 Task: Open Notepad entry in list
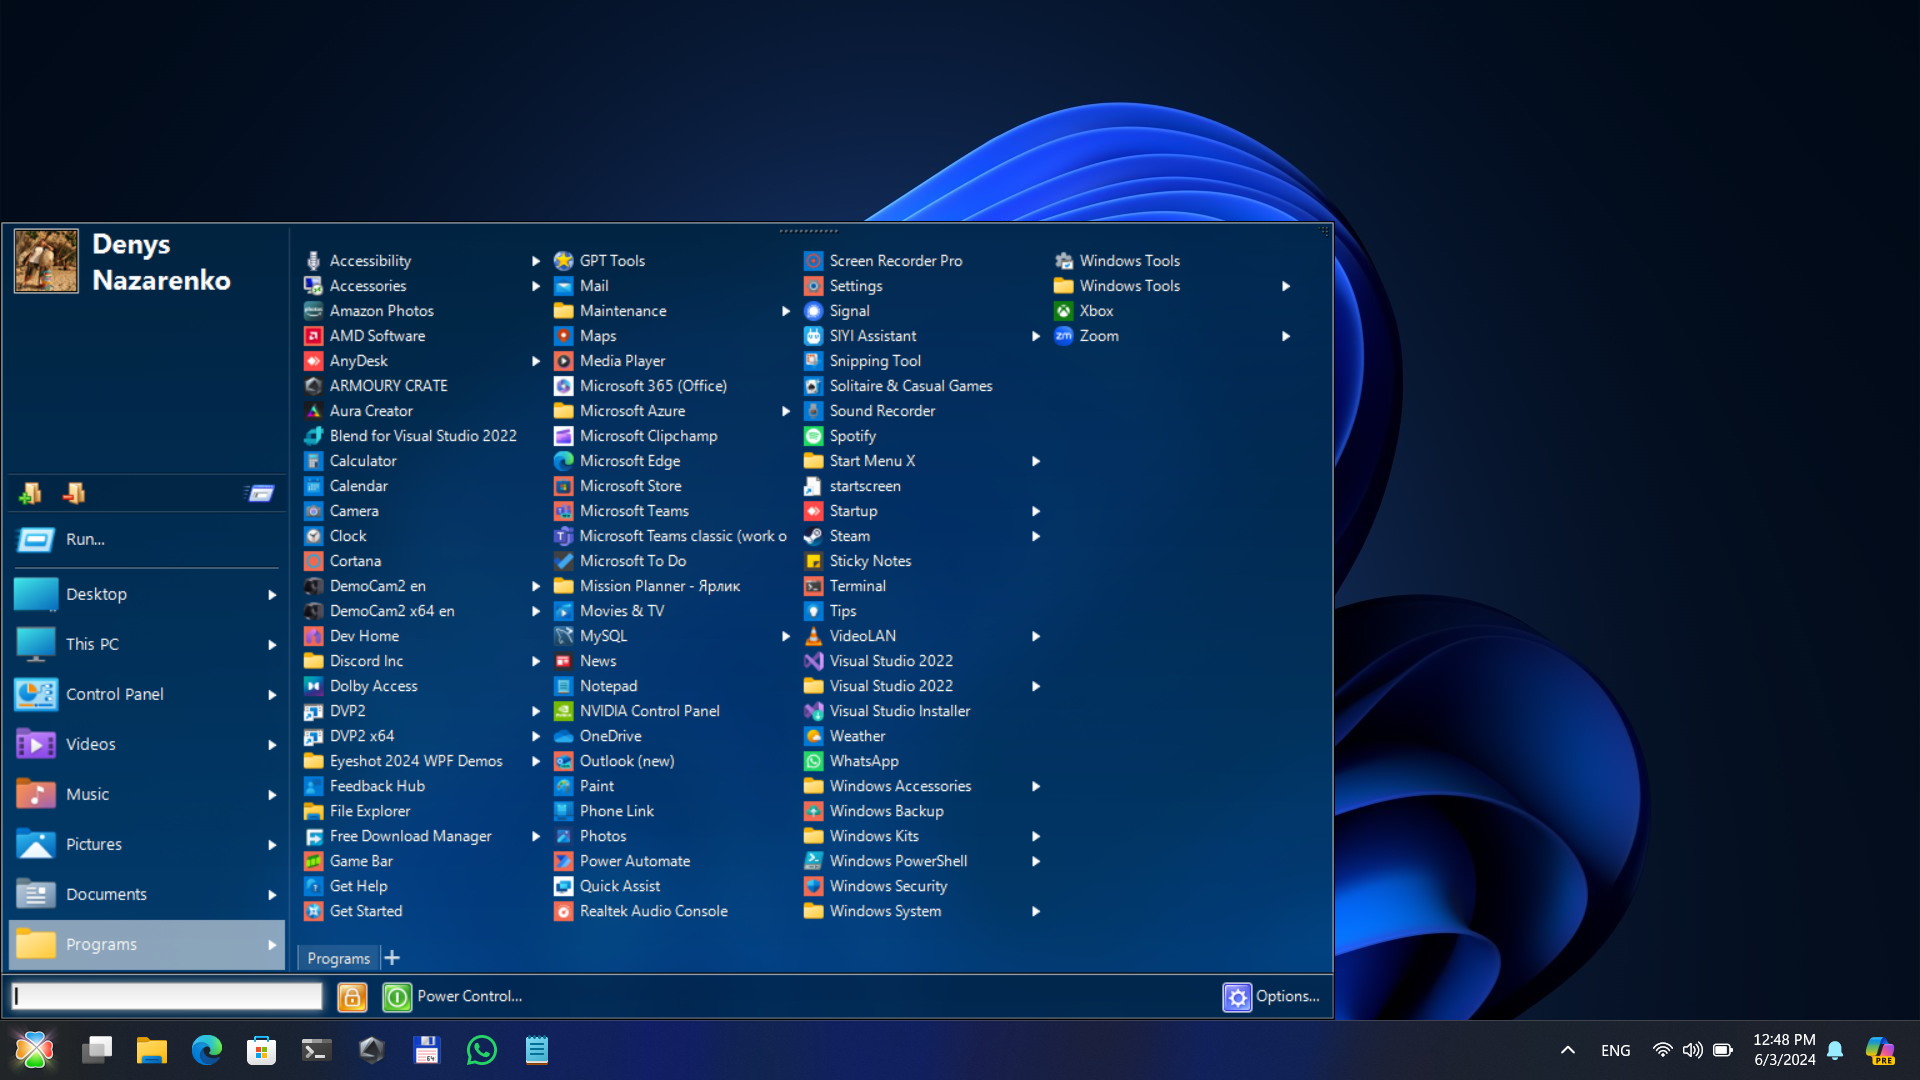point(595,686)
